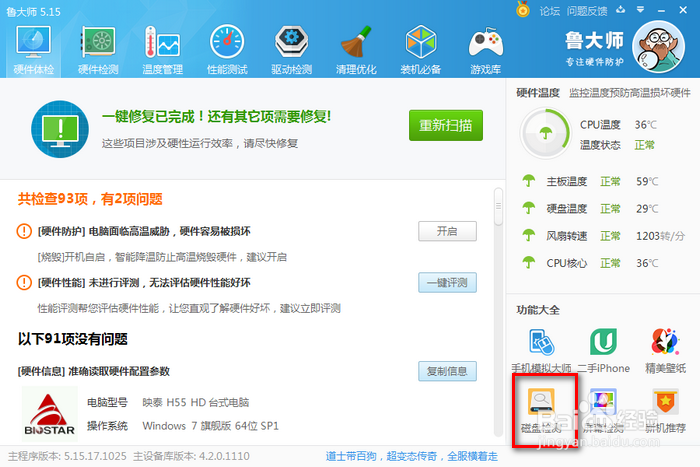Click 主设备库版本 4.2.0.1110 status text

click(x=192, y=456)
